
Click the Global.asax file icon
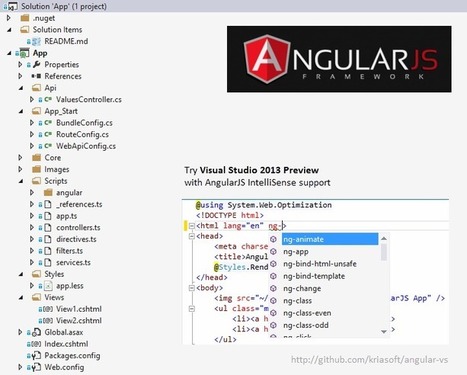(x=36, y=332)
